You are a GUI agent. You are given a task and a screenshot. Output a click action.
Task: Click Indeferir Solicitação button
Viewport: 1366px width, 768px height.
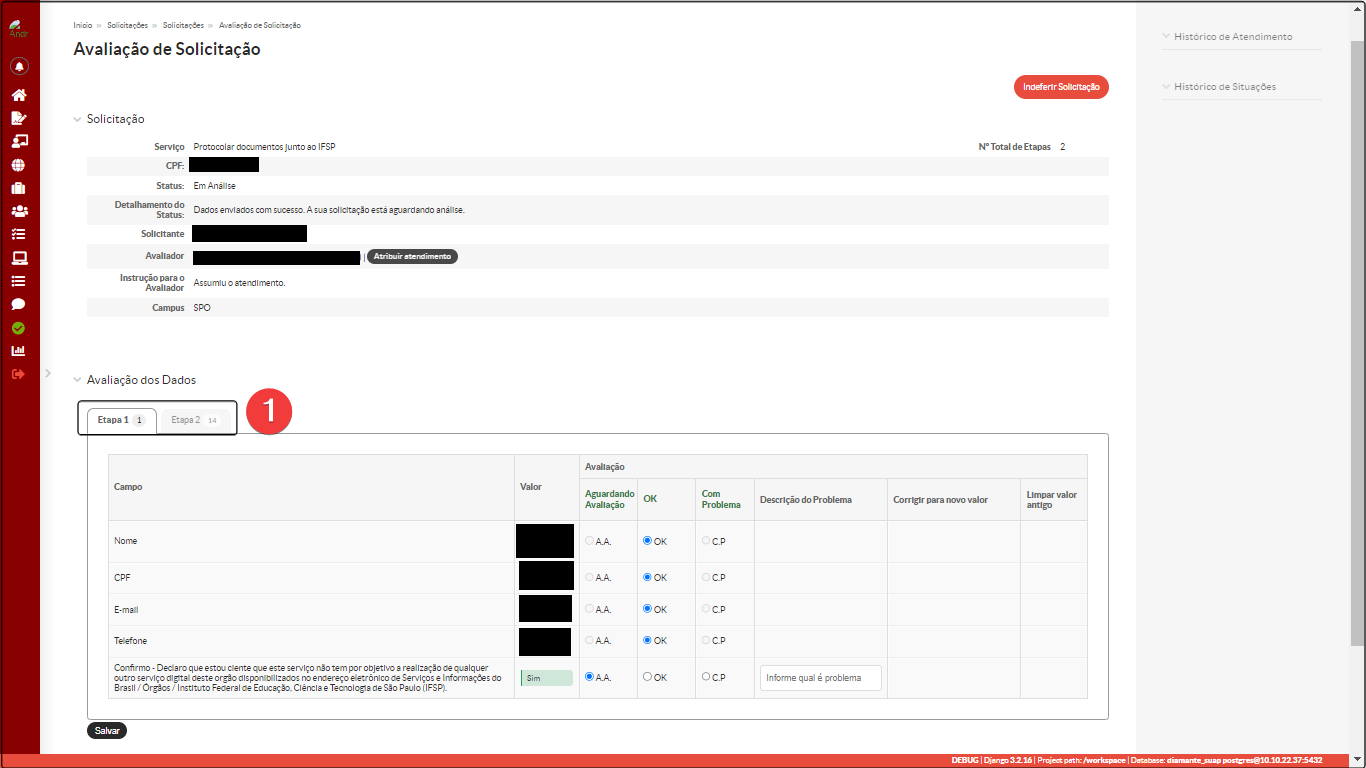(x=1061, y=87)
